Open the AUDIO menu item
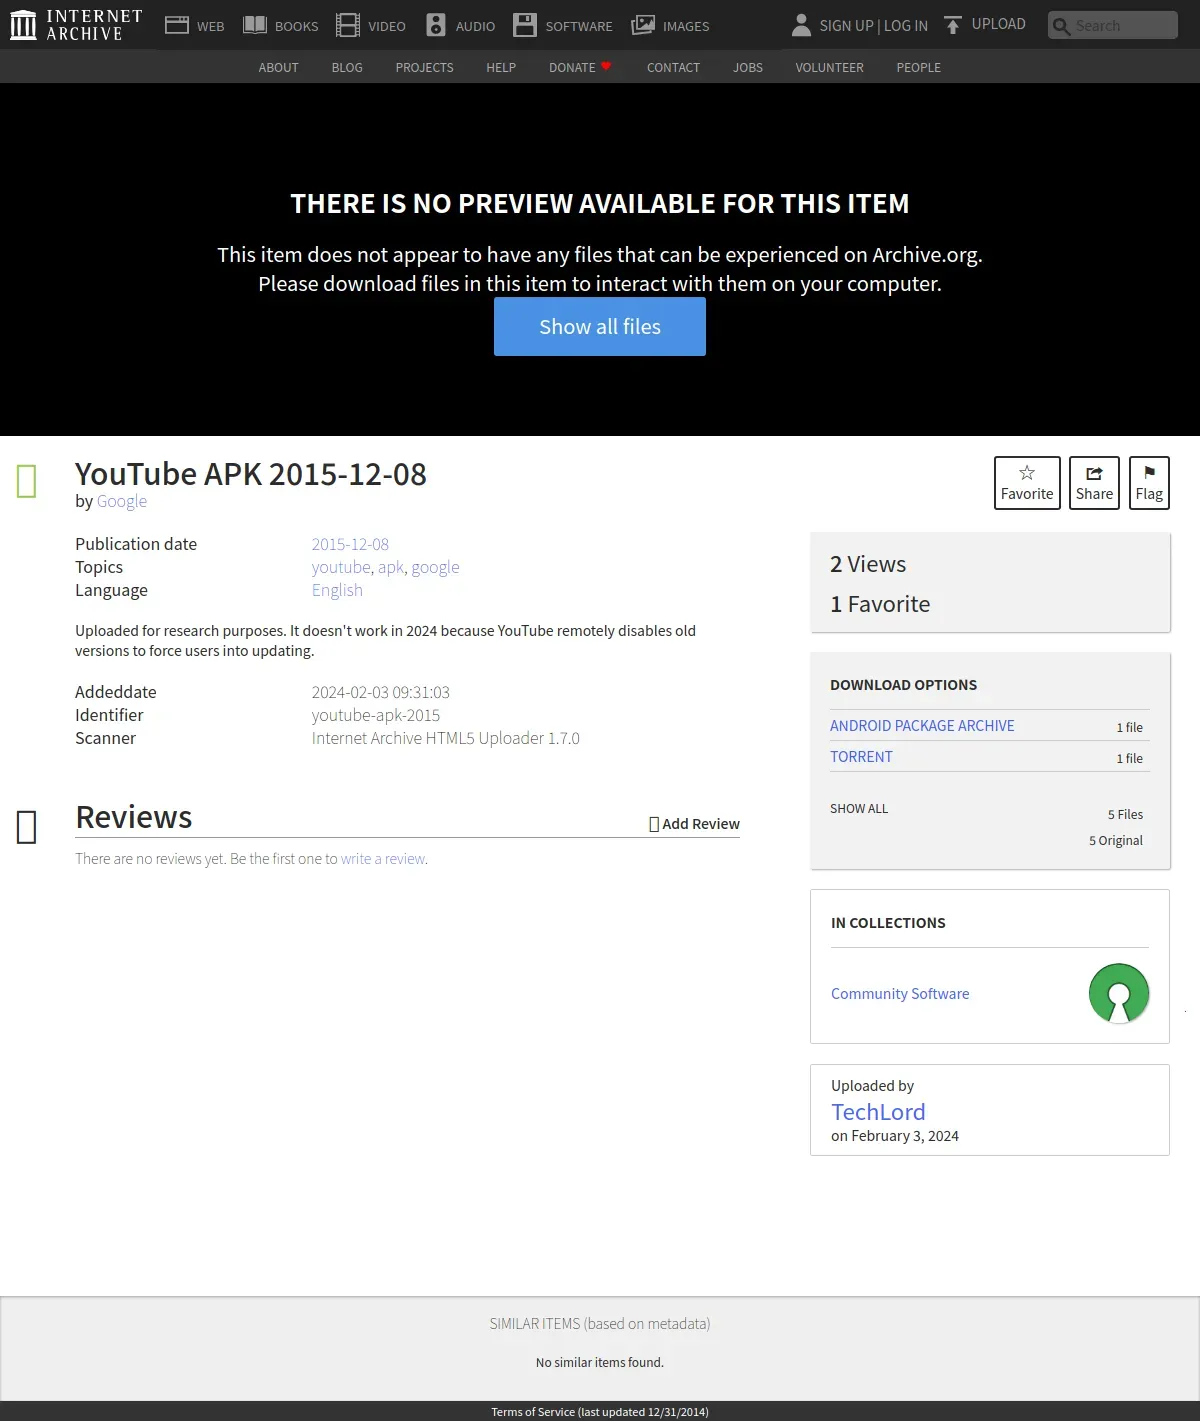The image size is (1200, 1421). click(475, 26)
